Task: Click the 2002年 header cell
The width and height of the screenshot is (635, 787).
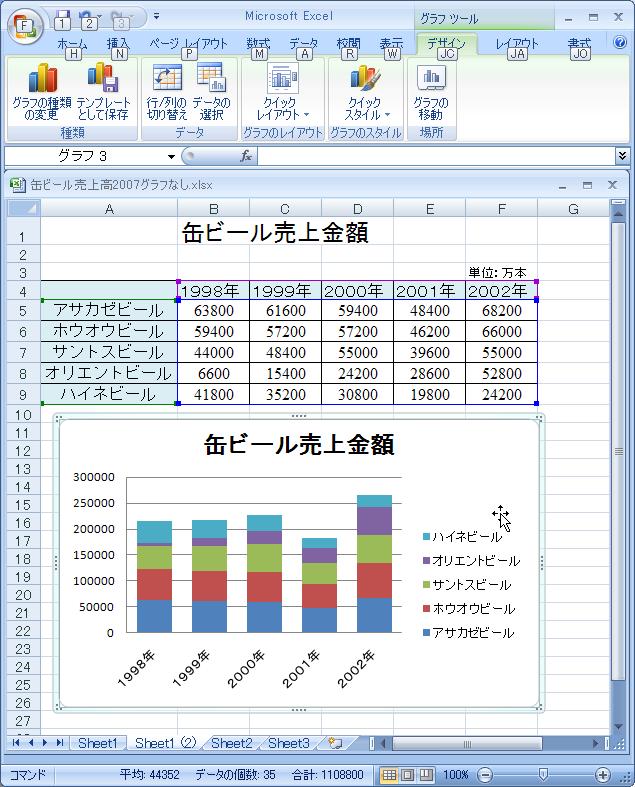Action: [x=501, y=291]
